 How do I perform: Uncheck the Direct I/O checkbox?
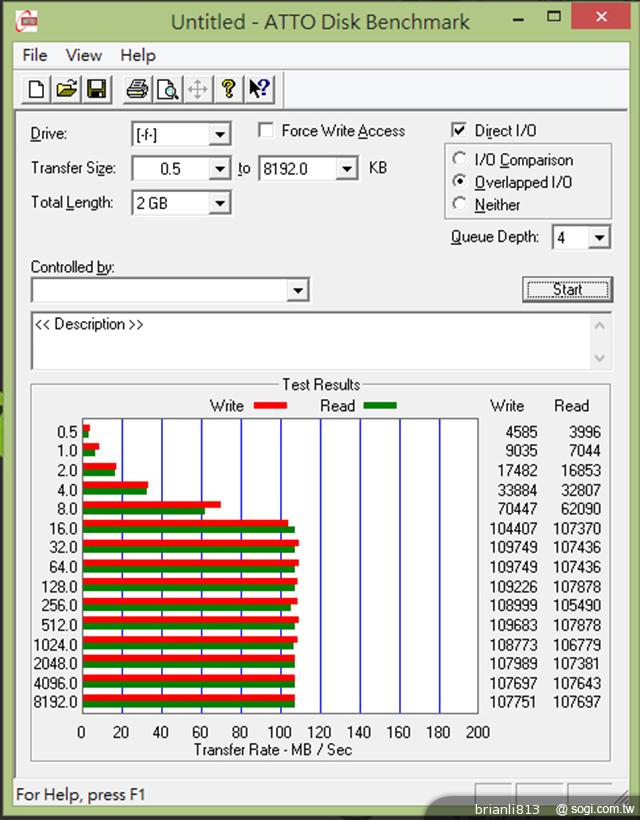(459, 131)
